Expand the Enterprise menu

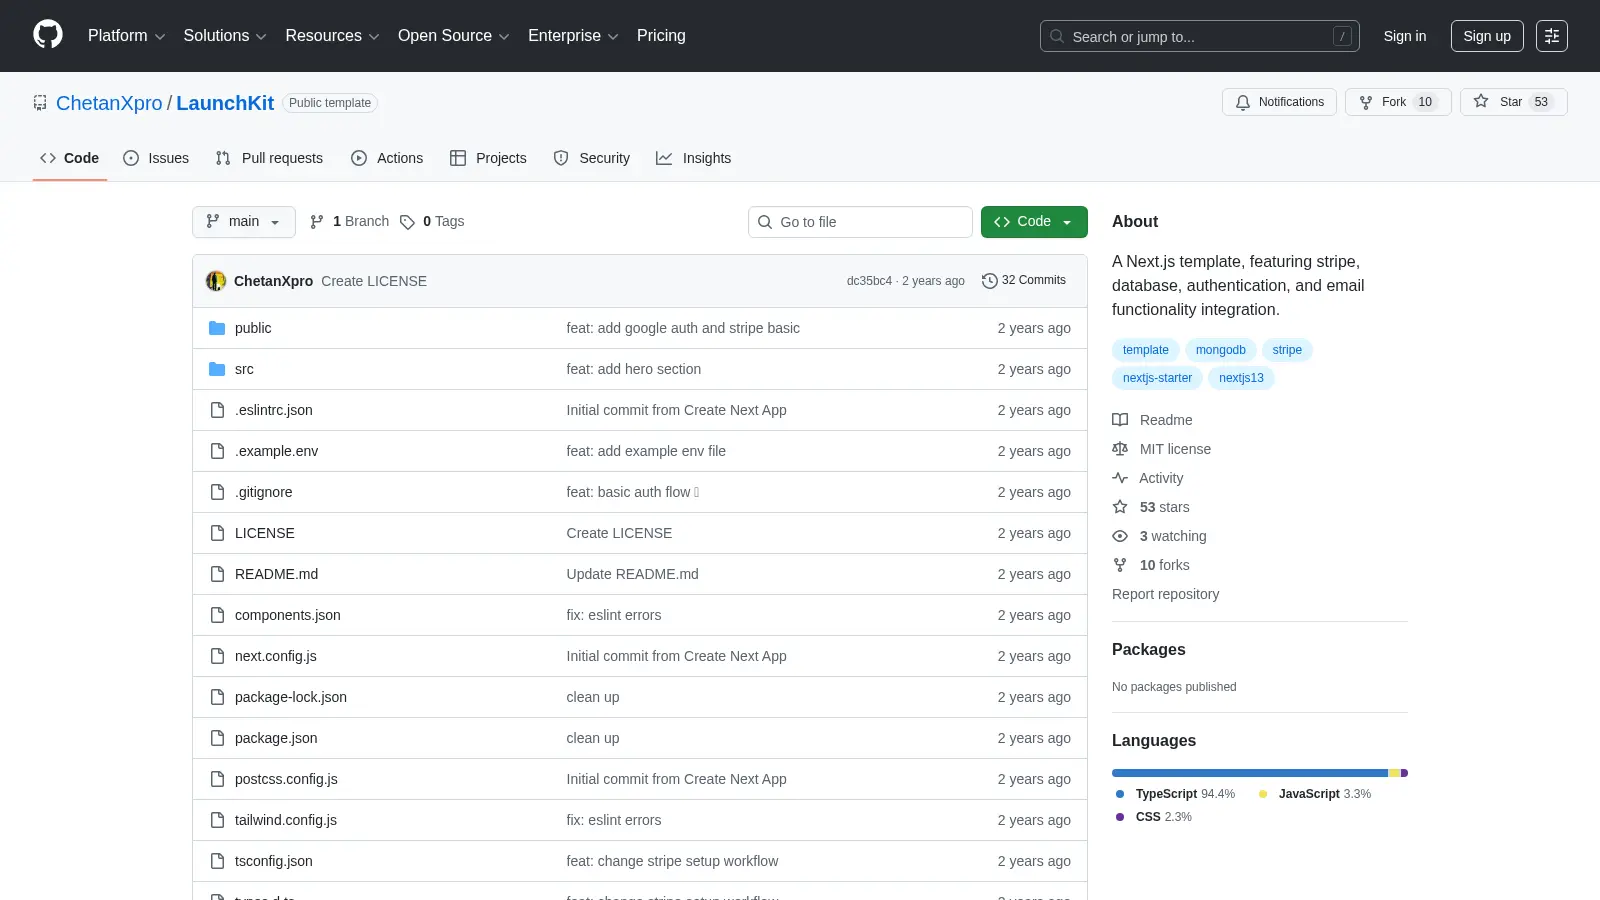573,36
